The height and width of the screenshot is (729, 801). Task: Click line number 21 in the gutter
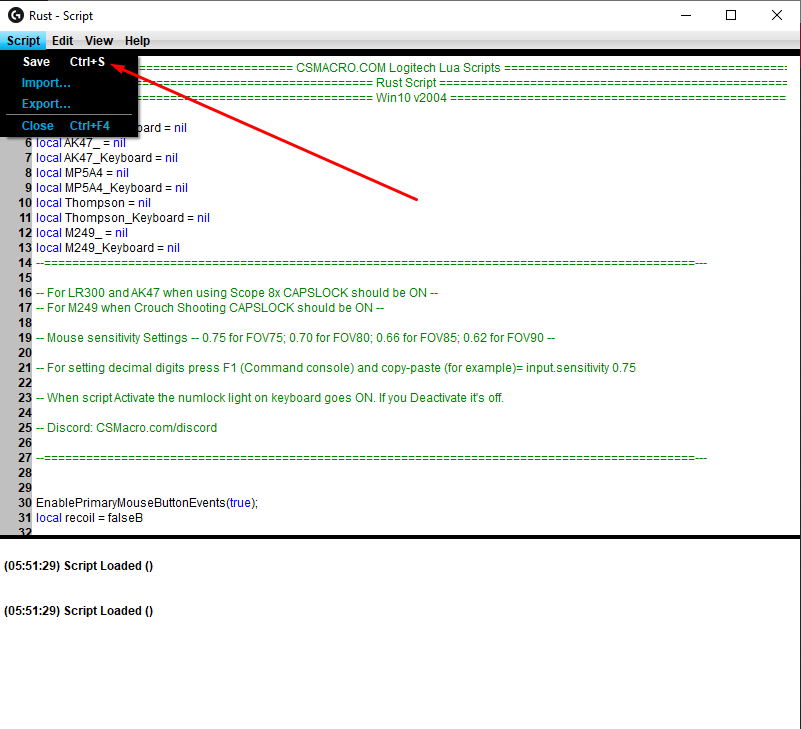25,368
